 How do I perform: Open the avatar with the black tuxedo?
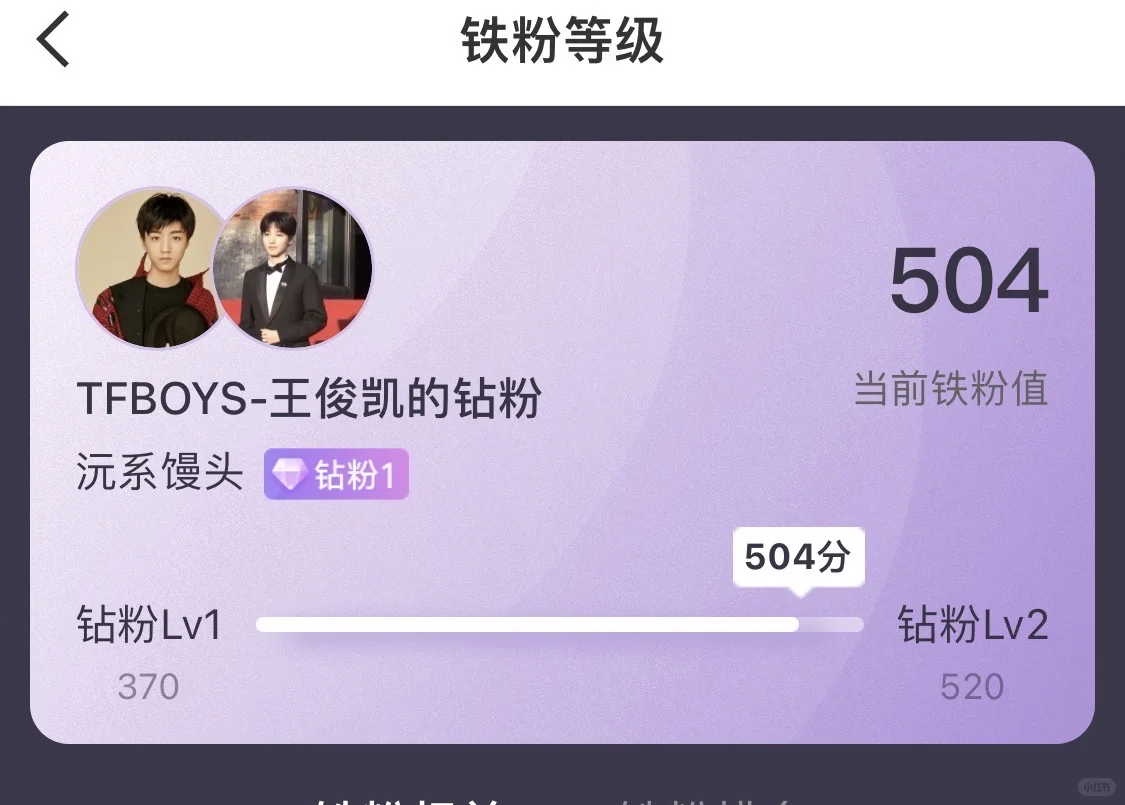(293, 268)
